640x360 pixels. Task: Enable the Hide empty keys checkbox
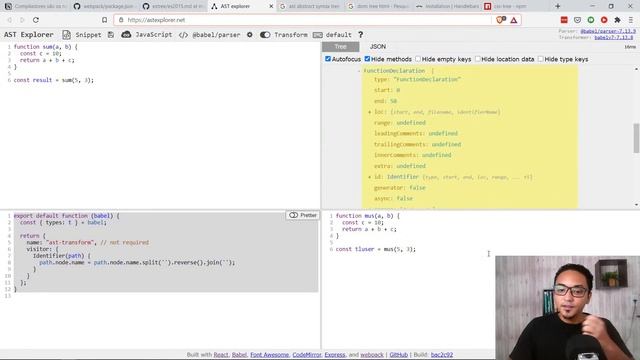418,59
